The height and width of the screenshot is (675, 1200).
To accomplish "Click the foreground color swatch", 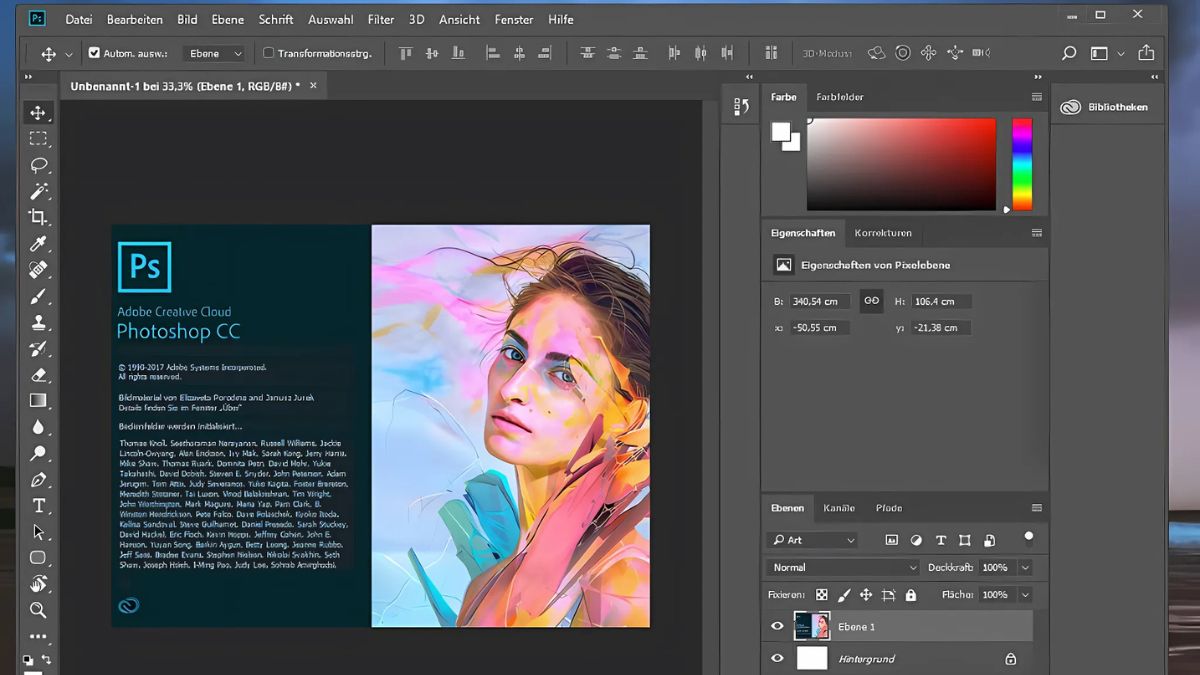I will click(x=780, y=132).
